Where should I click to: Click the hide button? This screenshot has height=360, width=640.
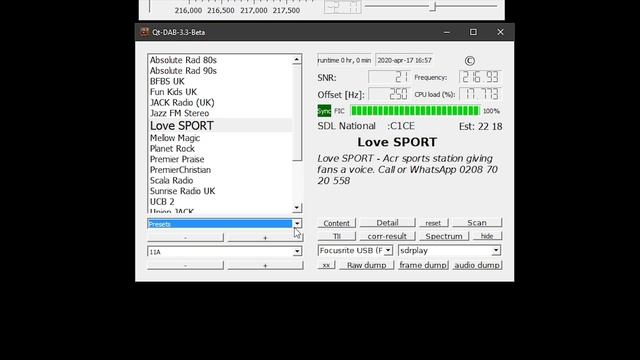[487, 236]
